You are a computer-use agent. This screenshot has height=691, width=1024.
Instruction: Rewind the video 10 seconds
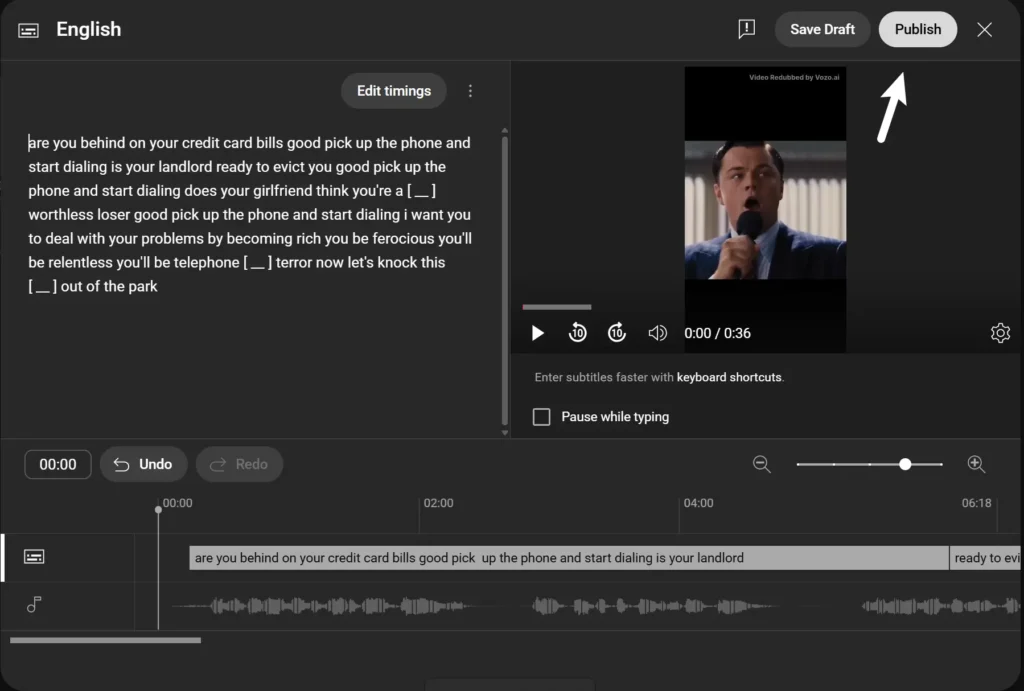pyautogui.click(x=577, y=332)
